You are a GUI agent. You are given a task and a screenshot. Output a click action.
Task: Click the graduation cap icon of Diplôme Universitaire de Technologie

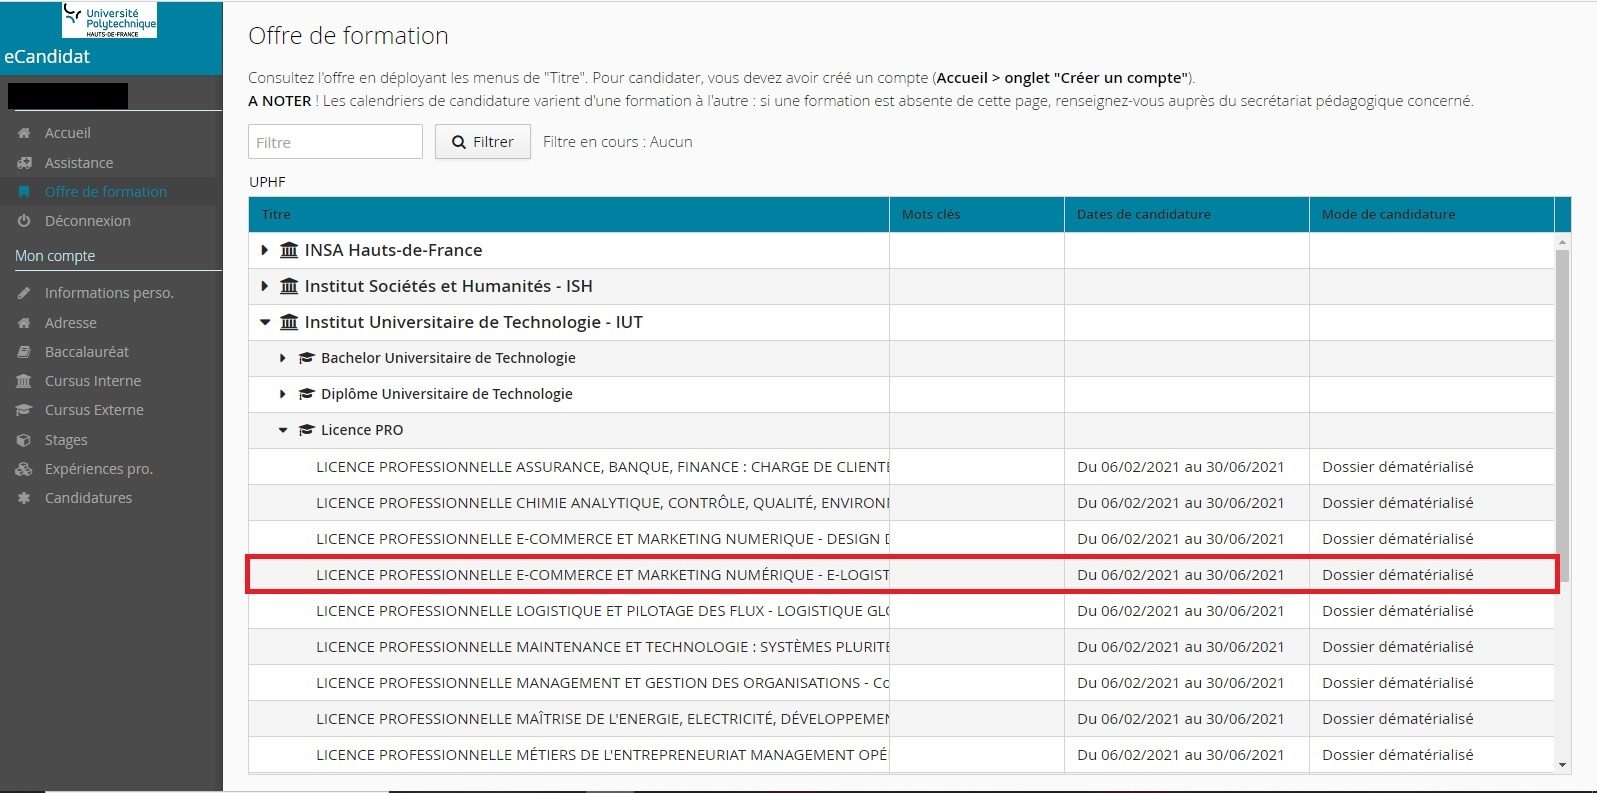(307, 394)
